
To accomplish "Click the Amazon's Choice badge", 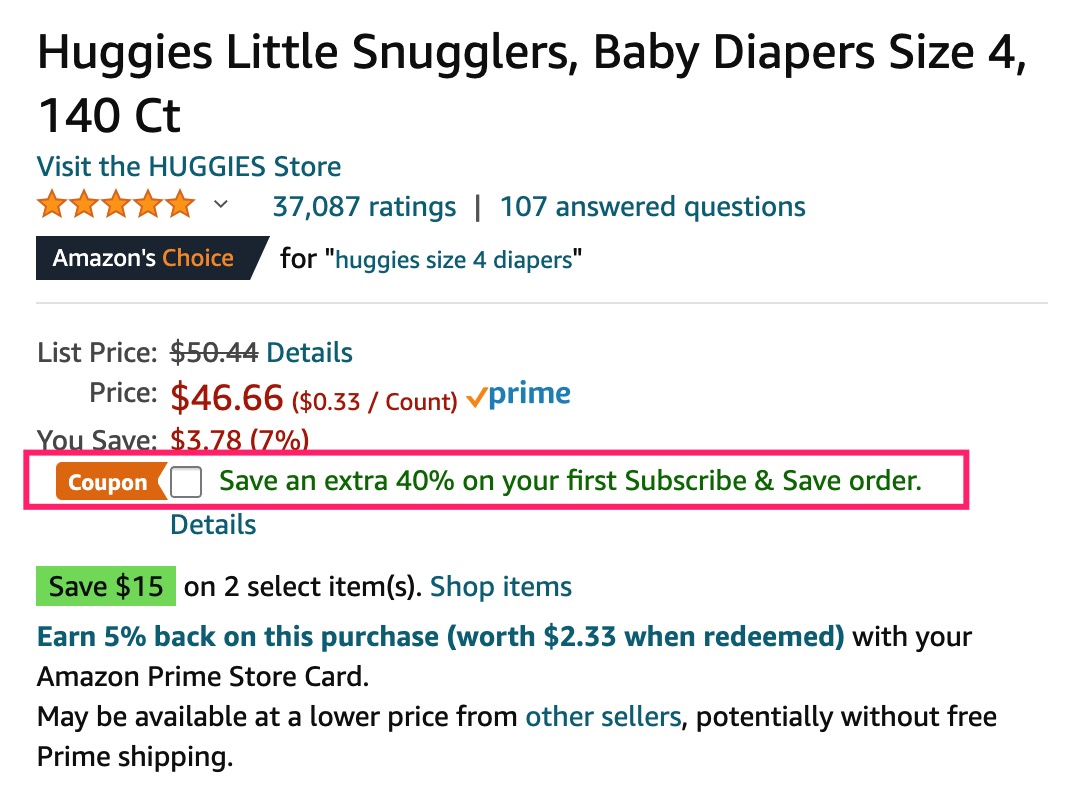I will [138, 257].
